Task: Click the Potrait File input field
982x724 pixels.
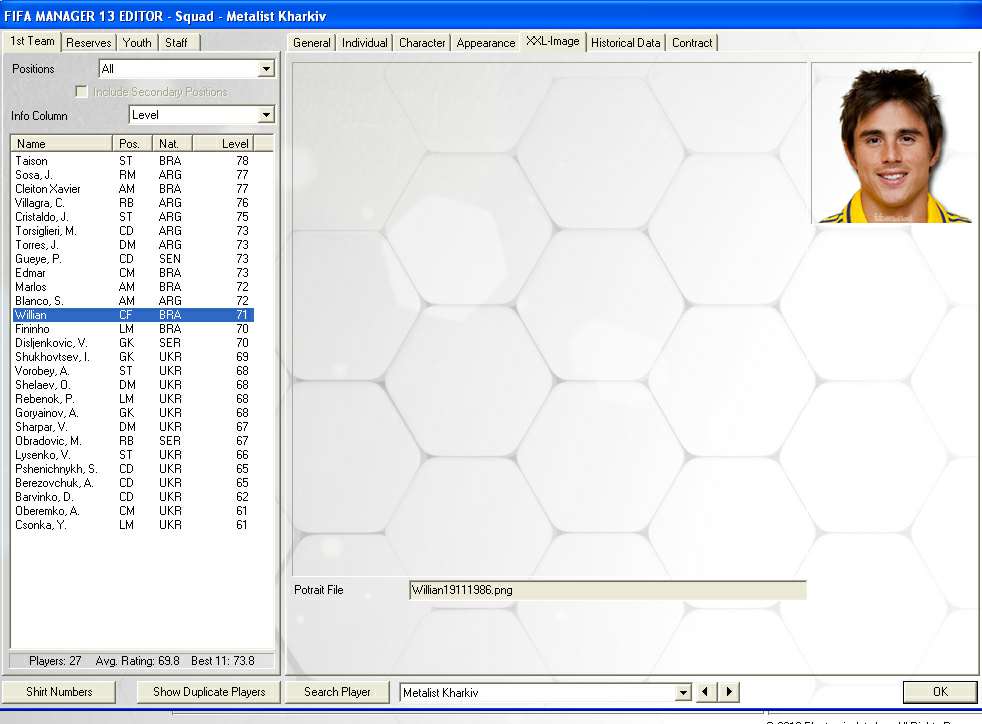Action: 607,590
